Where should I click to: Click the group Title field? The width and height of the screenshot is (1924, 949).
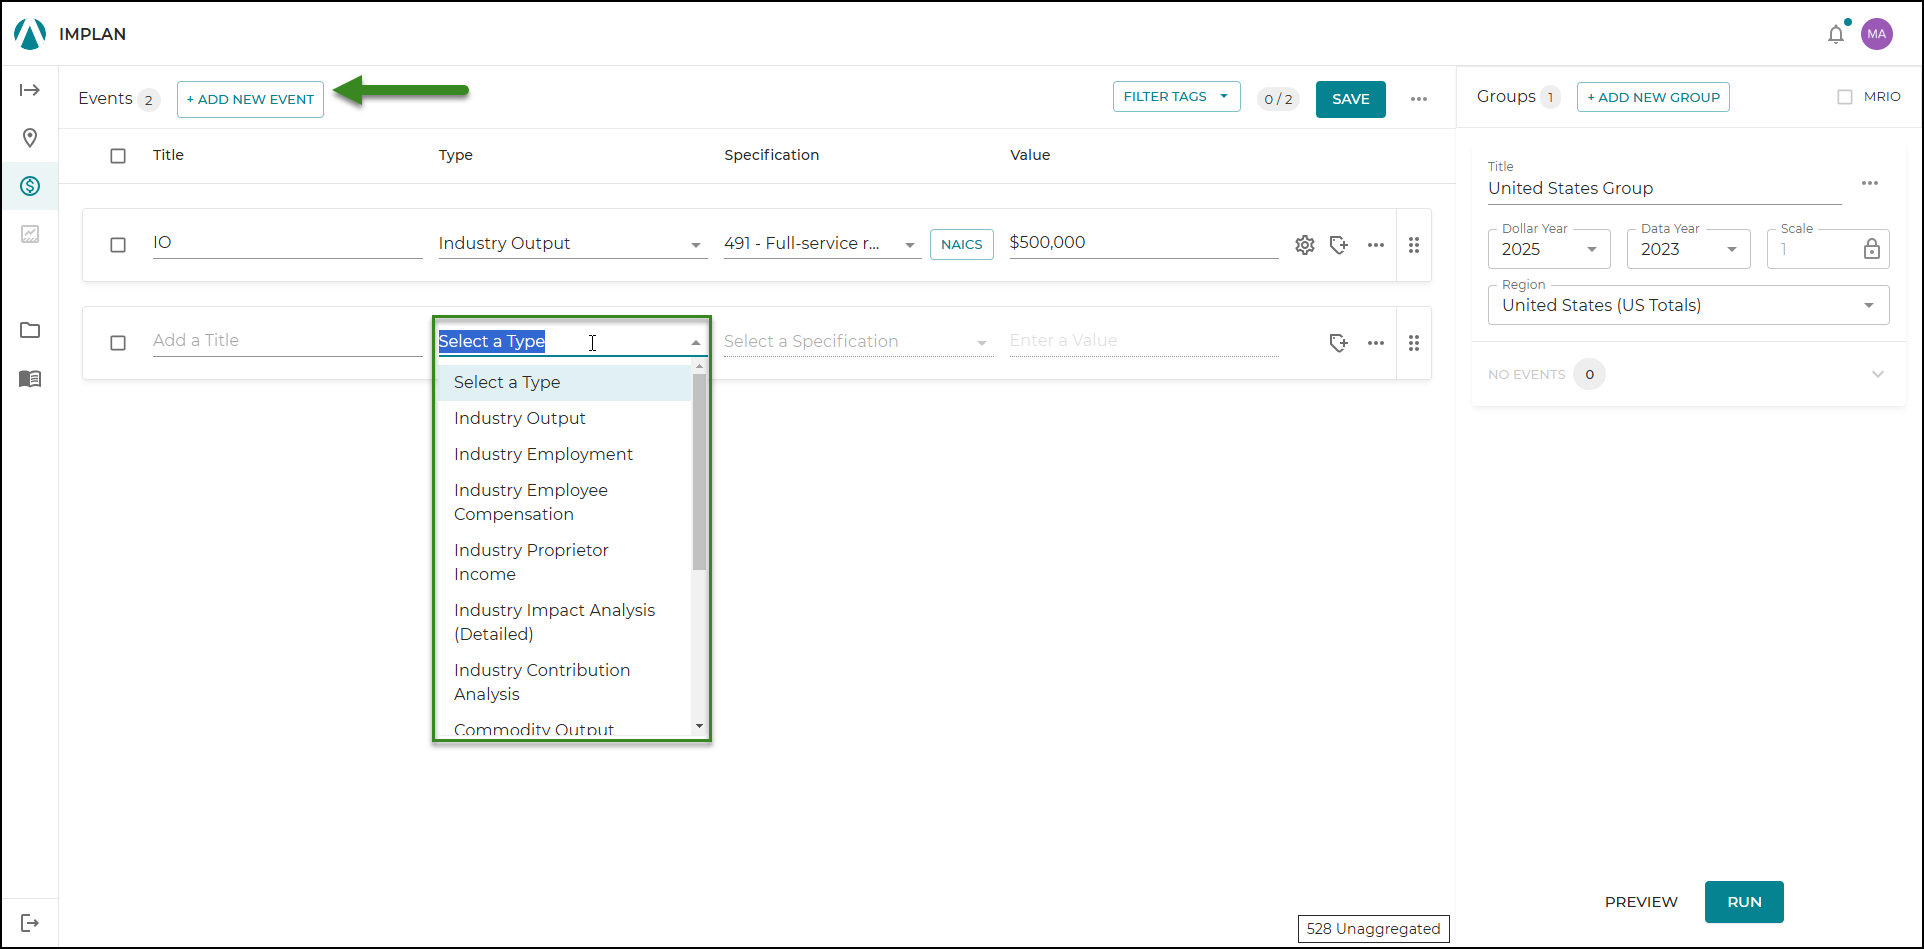[1664, 189]
